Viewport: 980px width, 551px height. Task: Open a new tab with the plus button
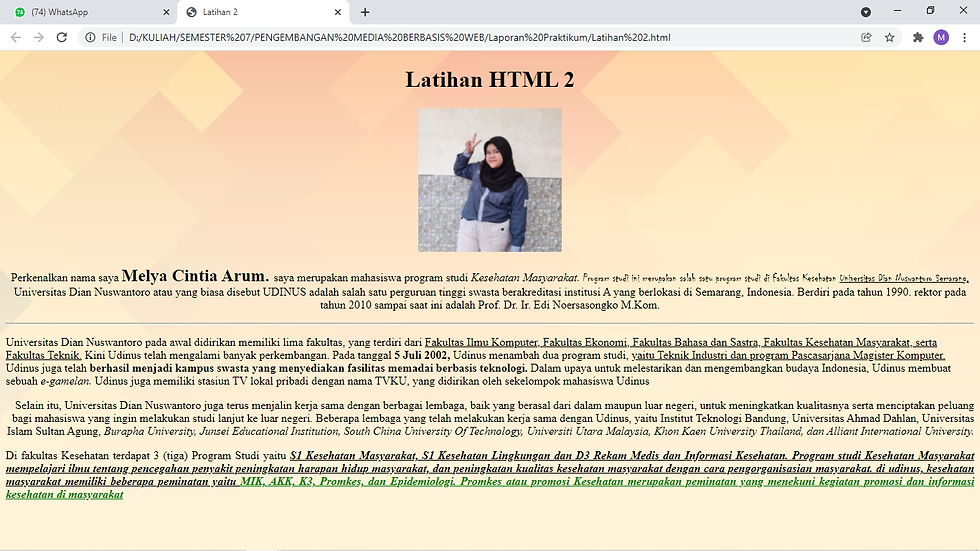pos(365,12)
